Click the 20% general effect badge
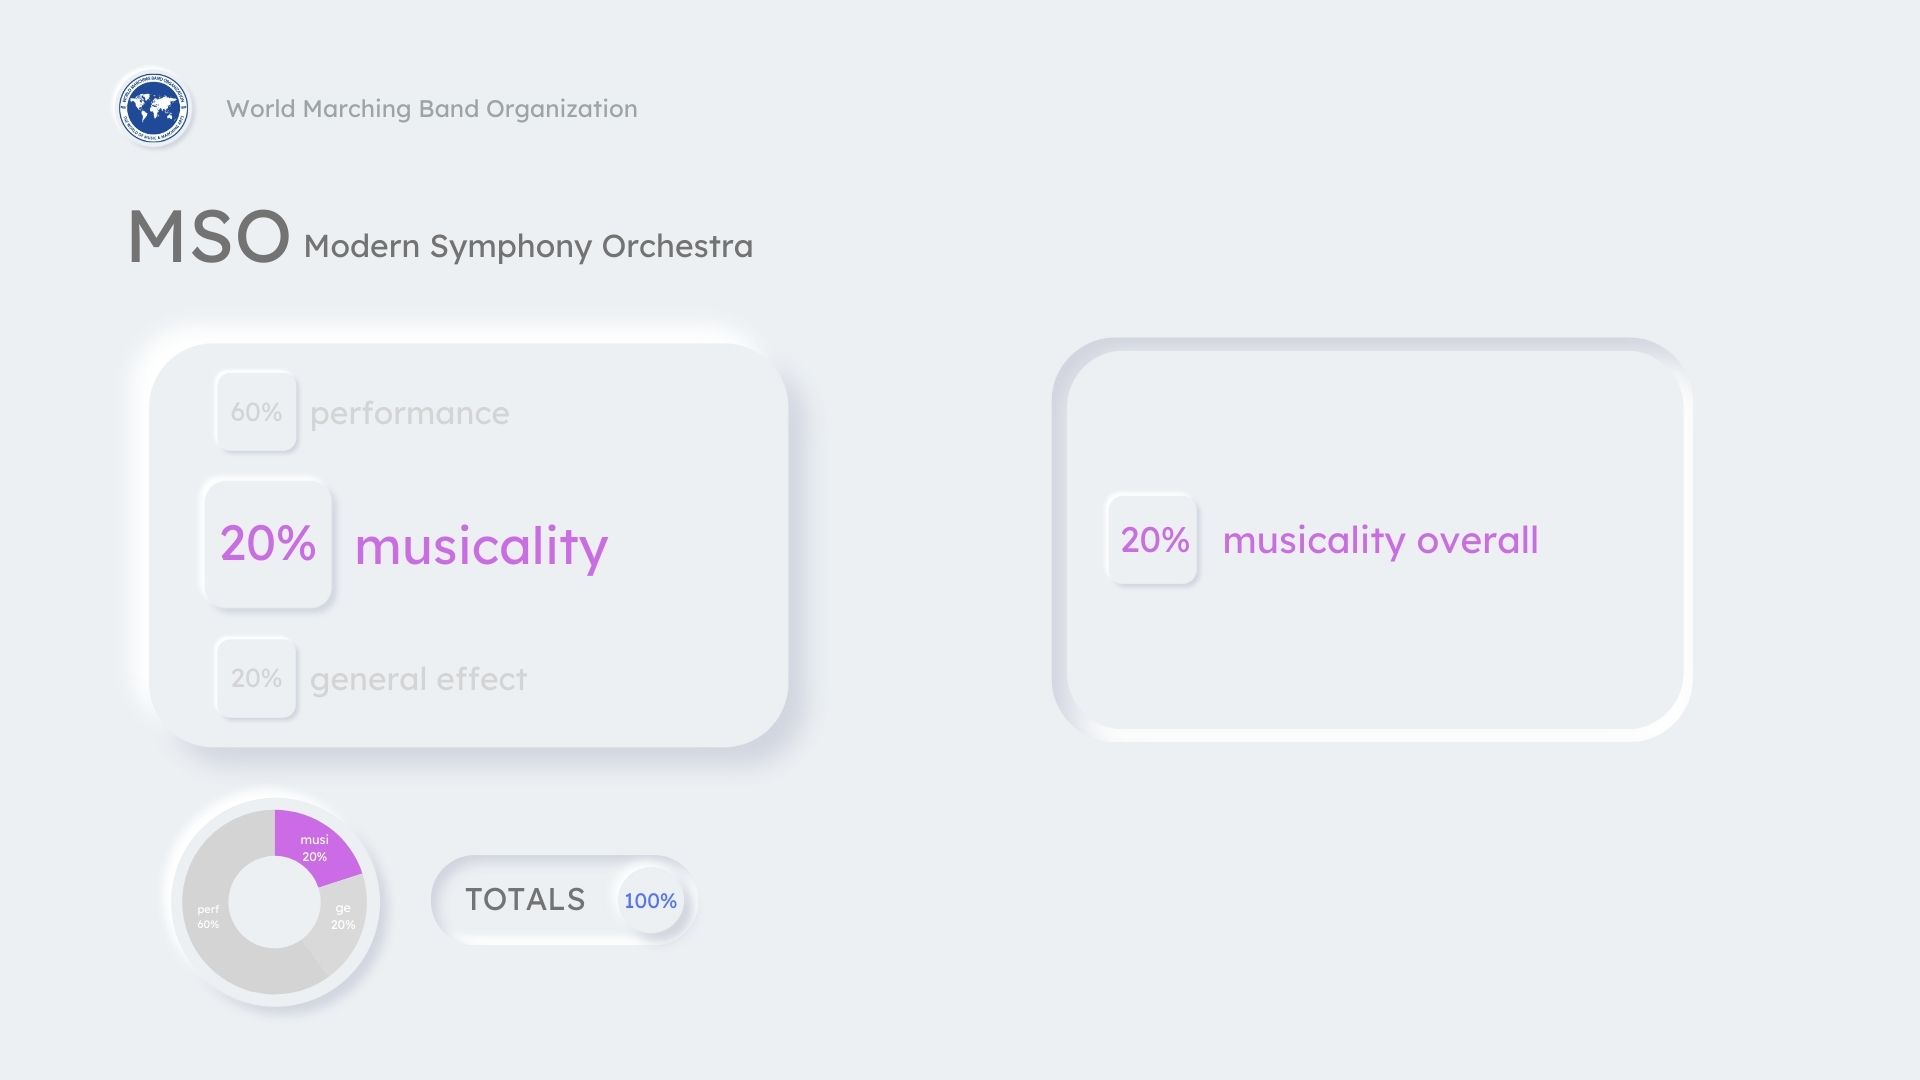 click(256, 678)
